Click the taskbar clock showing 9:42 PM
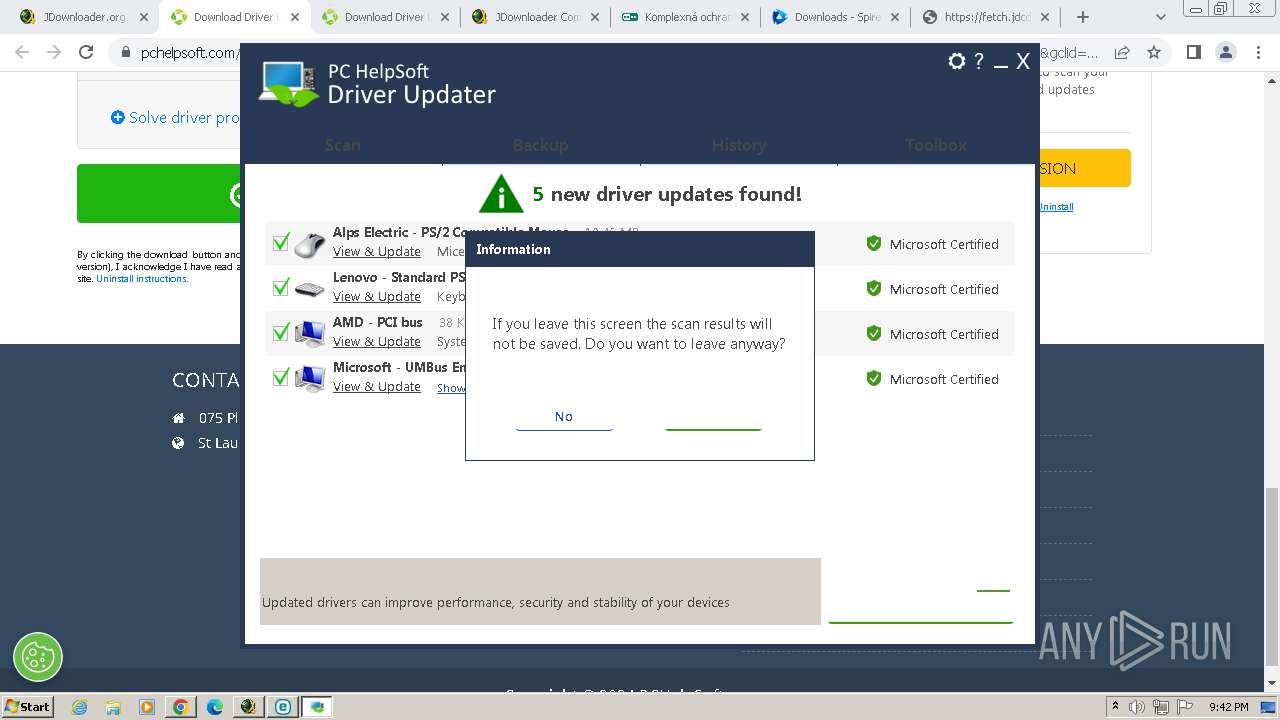1280x720 pixels. pos(1228,707)
